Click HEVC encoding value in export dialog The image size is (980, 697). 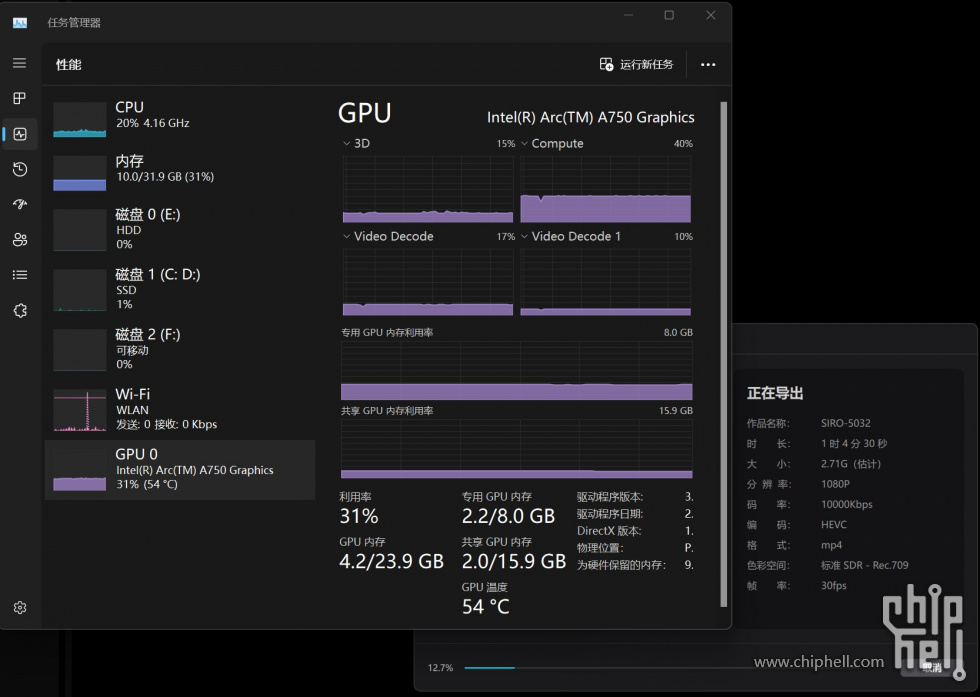[x=834, y=524]
